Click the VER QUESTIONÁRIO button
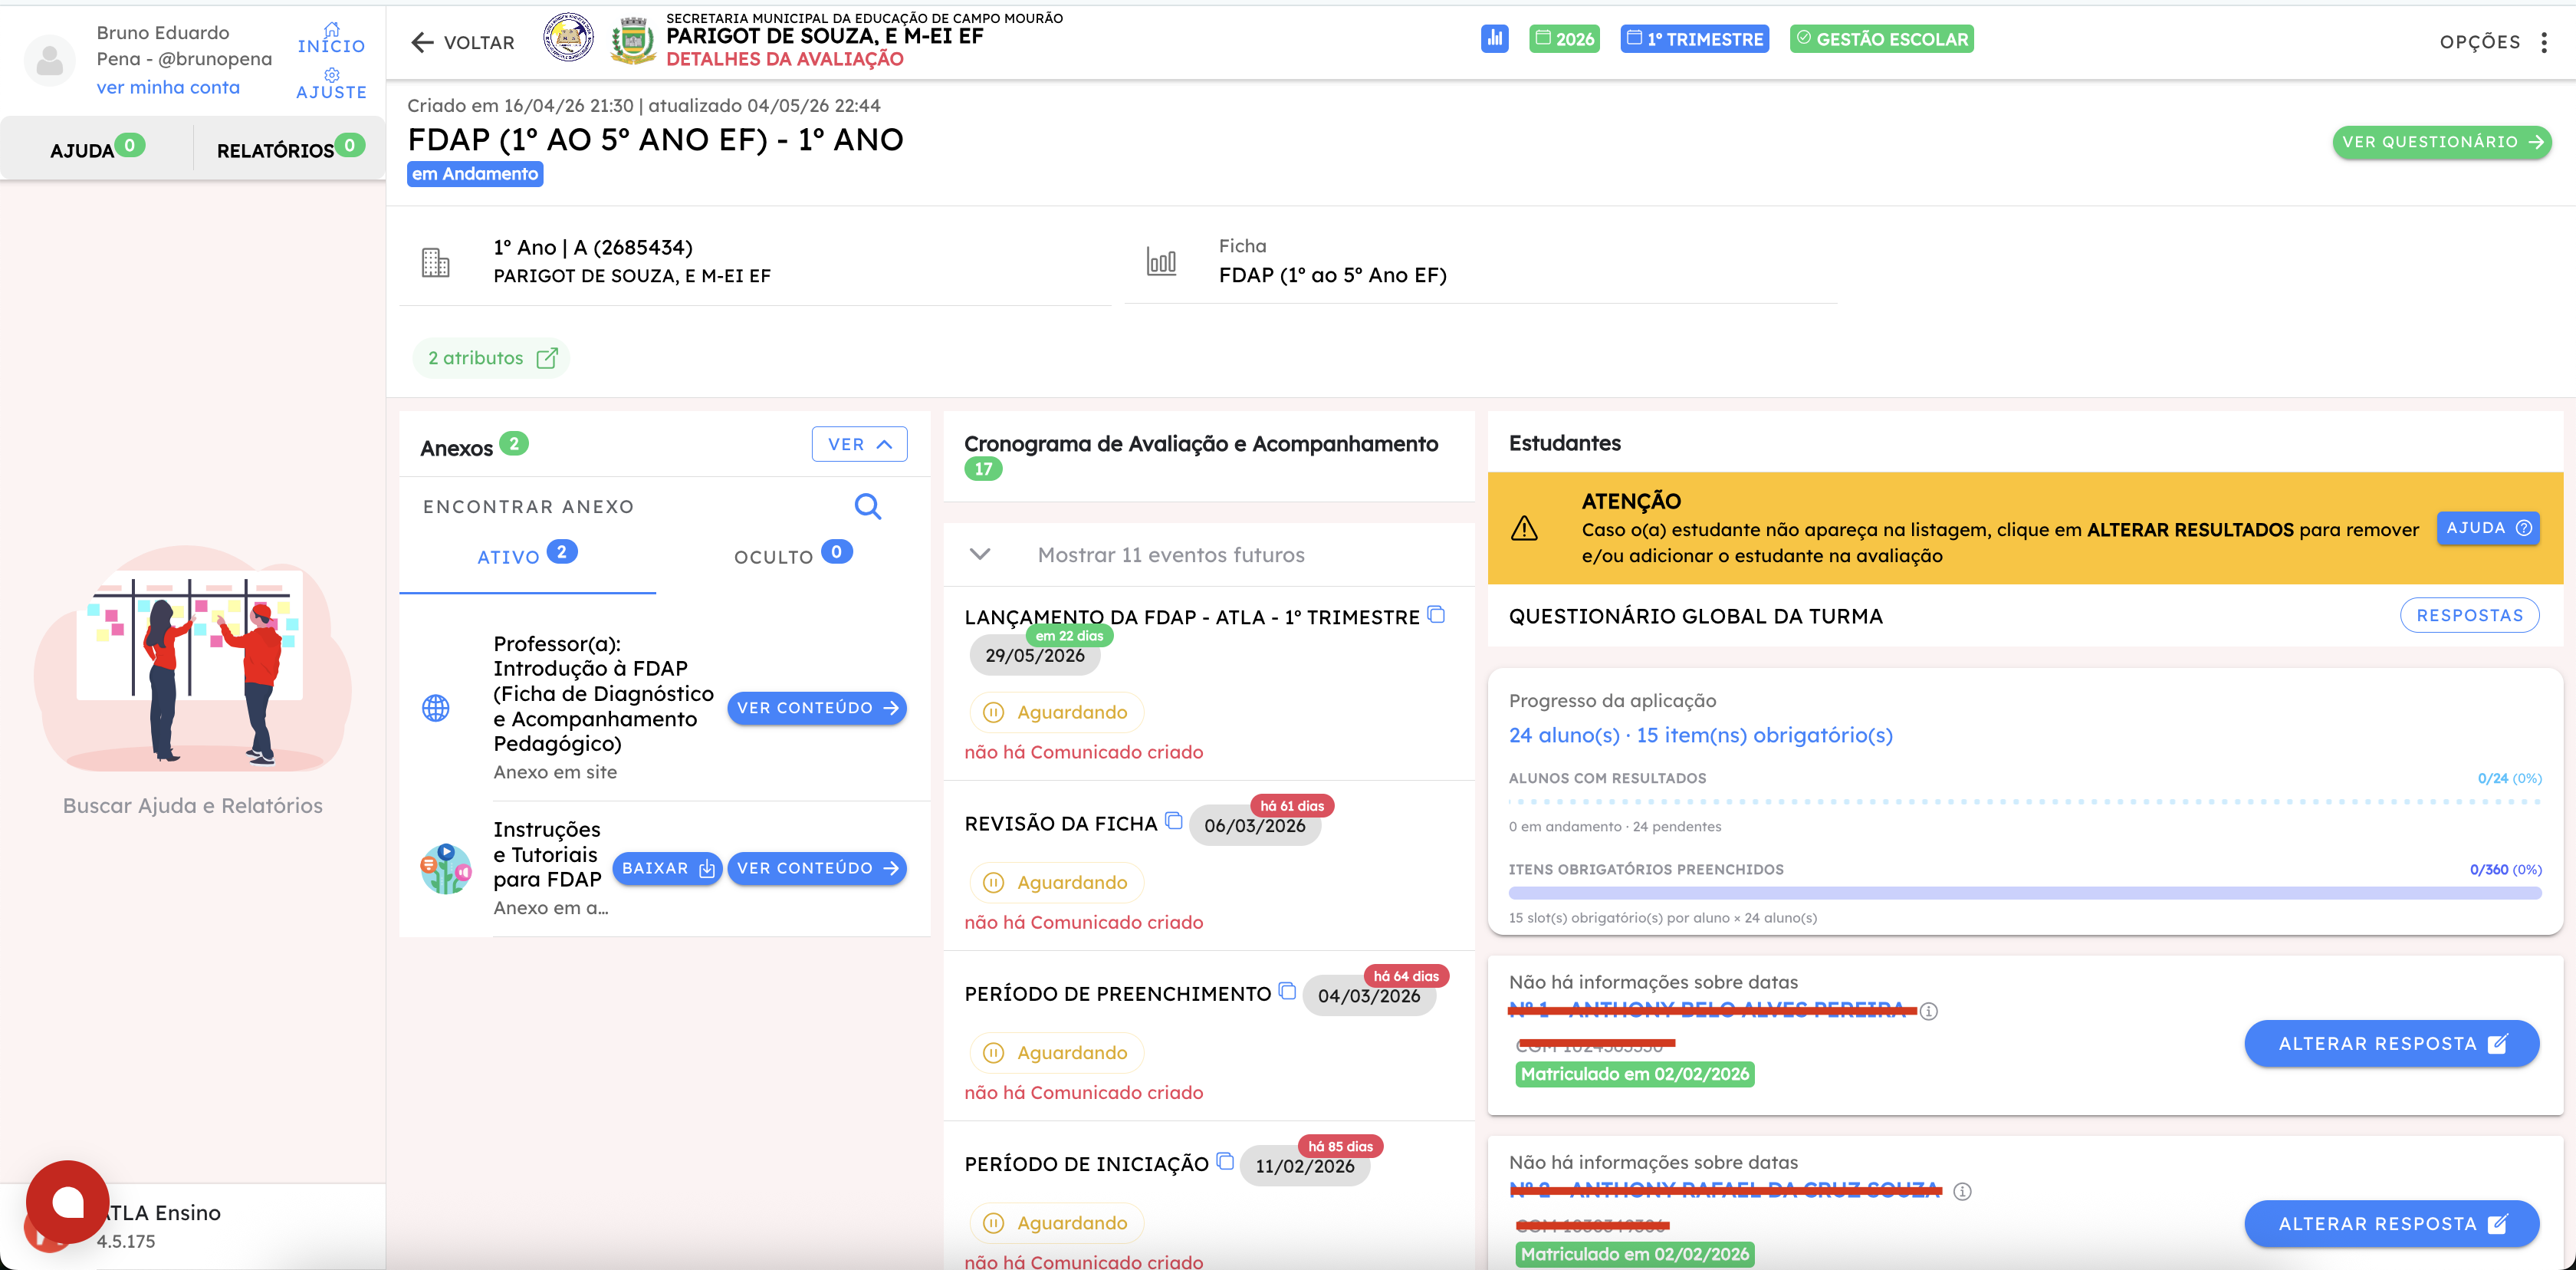Viewport: 2576px width, 1270px height. coord(2441,142)
